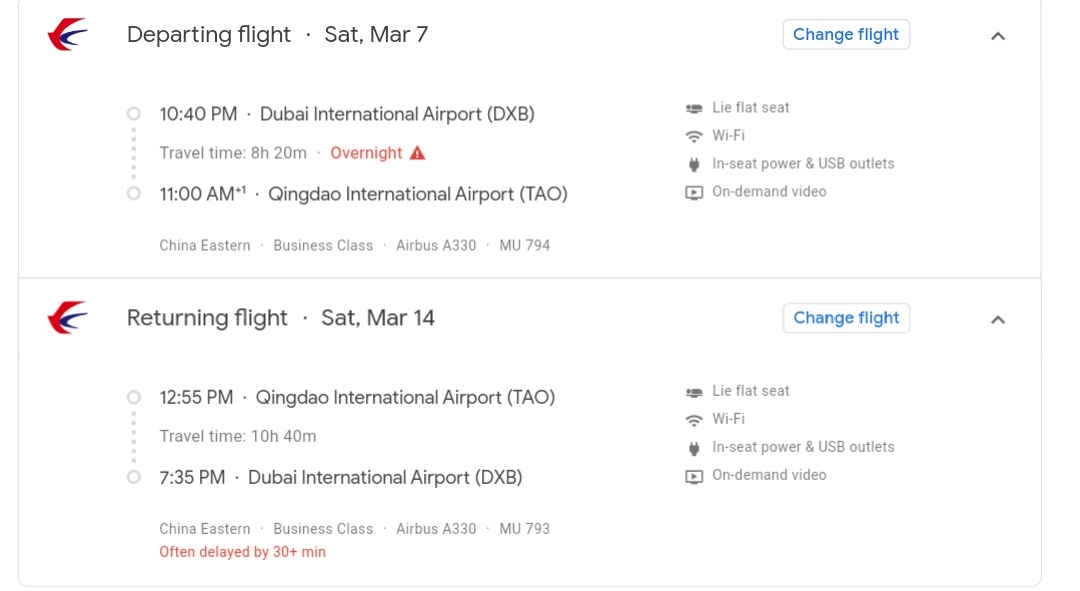Screen dimensions: 1080x591
Task: Click departing flight Lie flat seat icon
Action: pyautogui.click(x=694, y=108)
